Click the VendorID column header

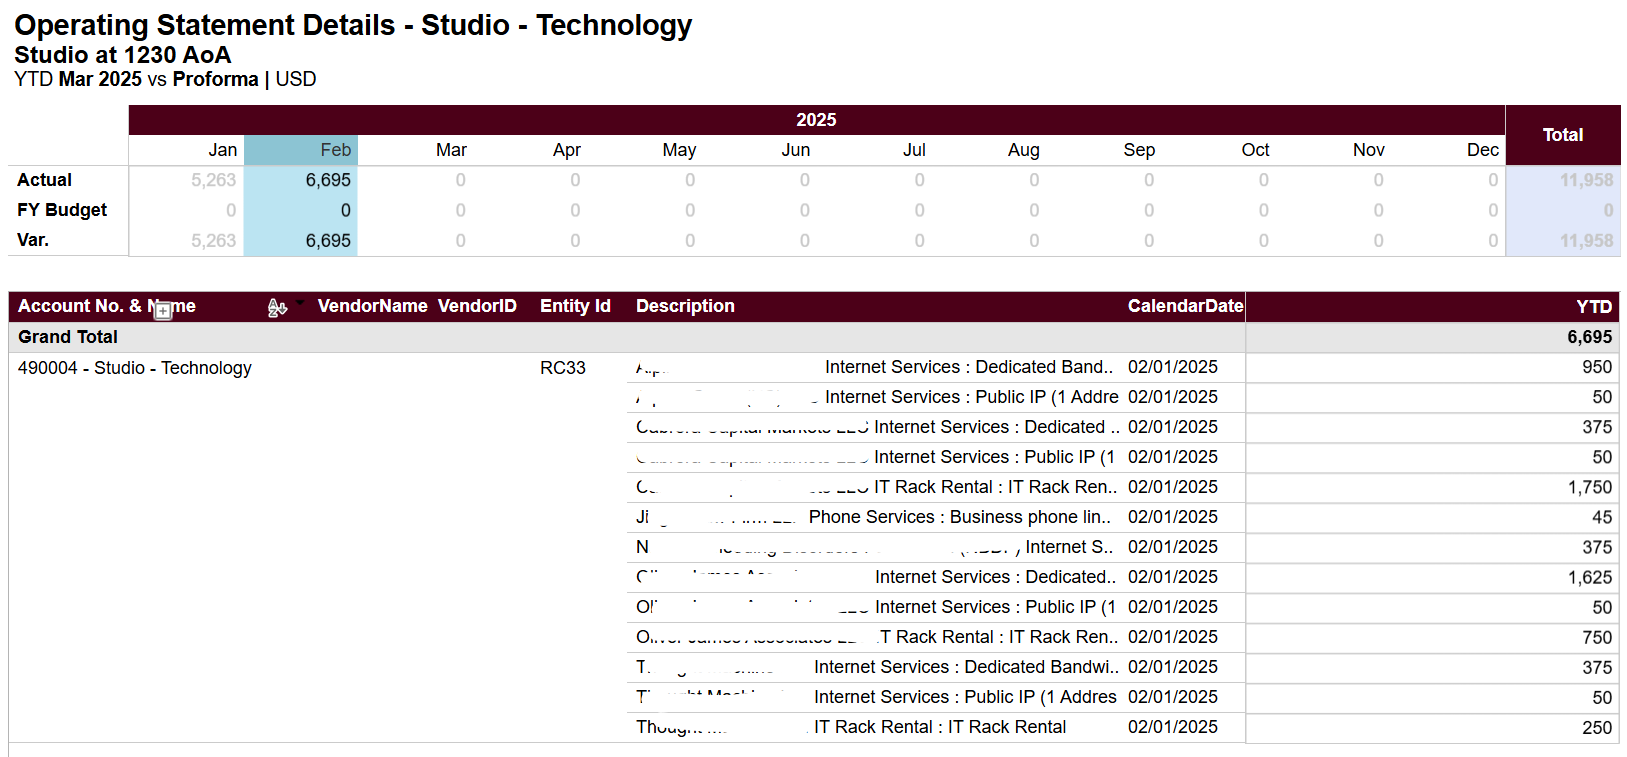(477, 306)
